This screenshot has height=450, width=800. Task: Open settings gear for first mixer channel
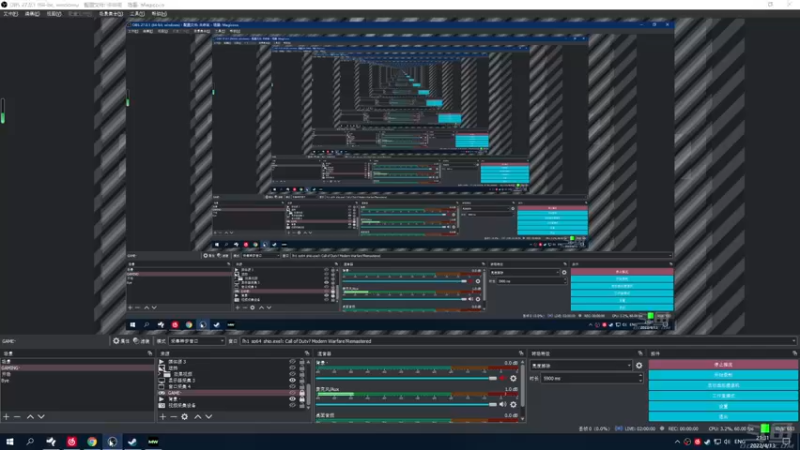point(513,379)
